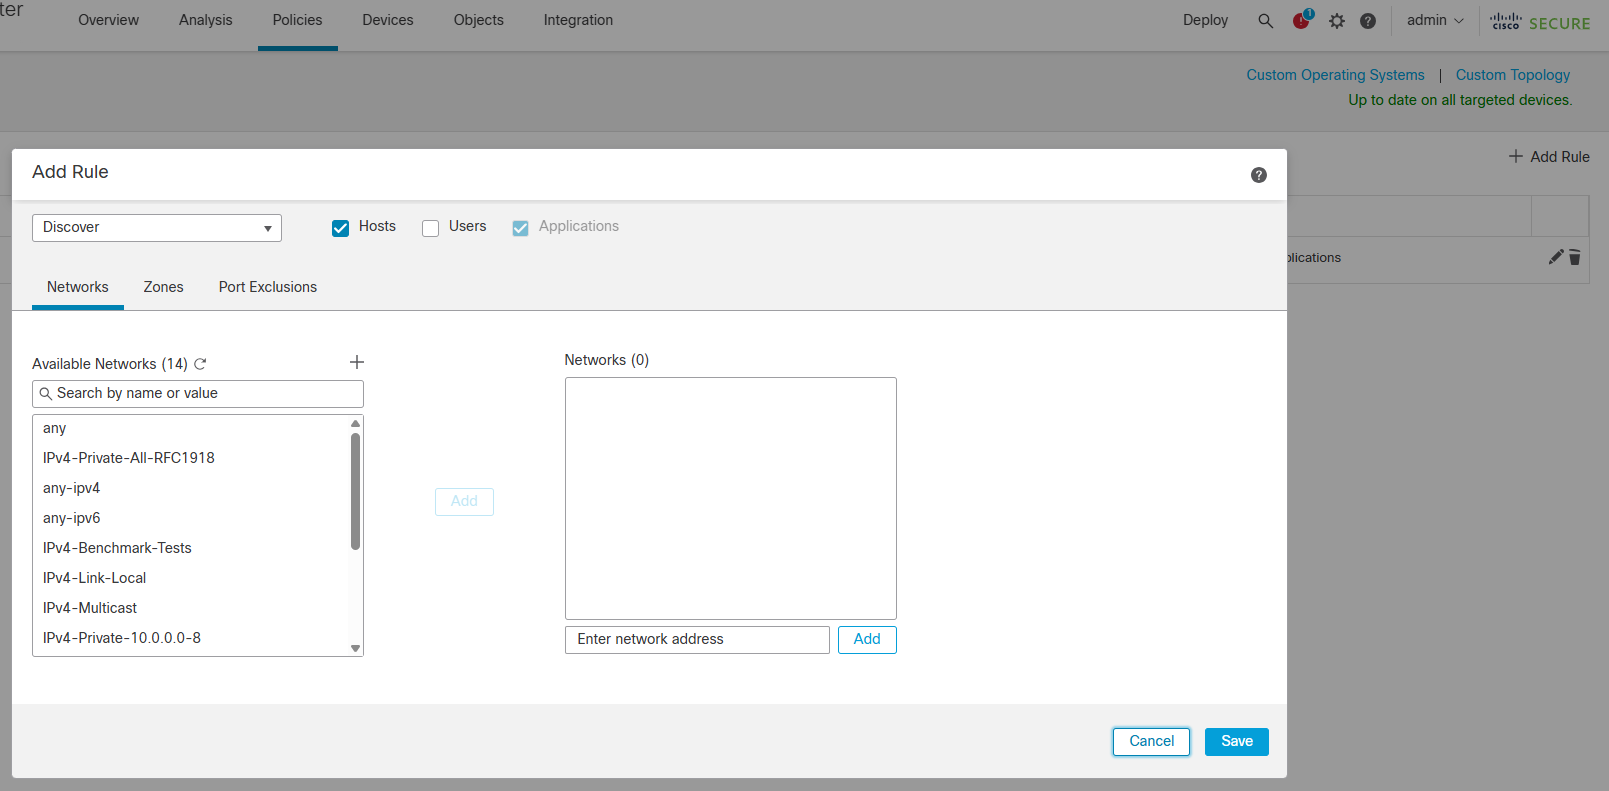The width and height of the screenshot is (1609, 791).
Task: Open the search magnifier in top bar
Action: coord(1265,20)
